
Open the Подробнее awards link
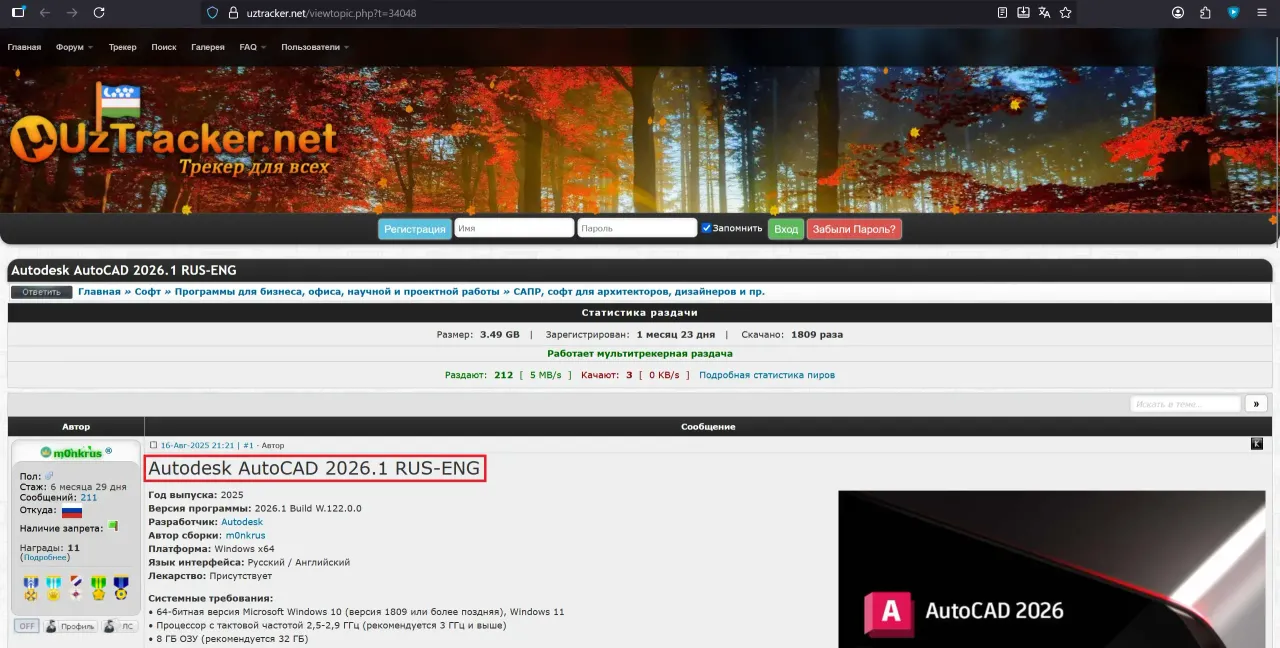click(x=46, y=558)
